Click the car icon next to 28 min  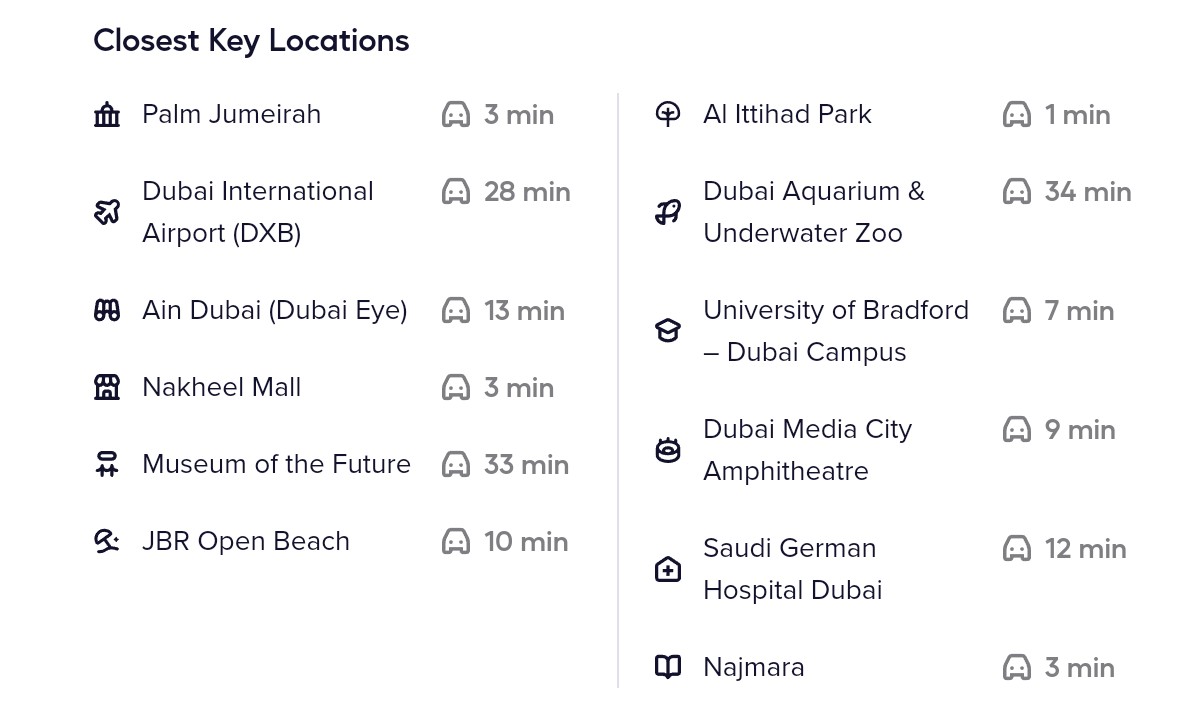click(456, 192)
